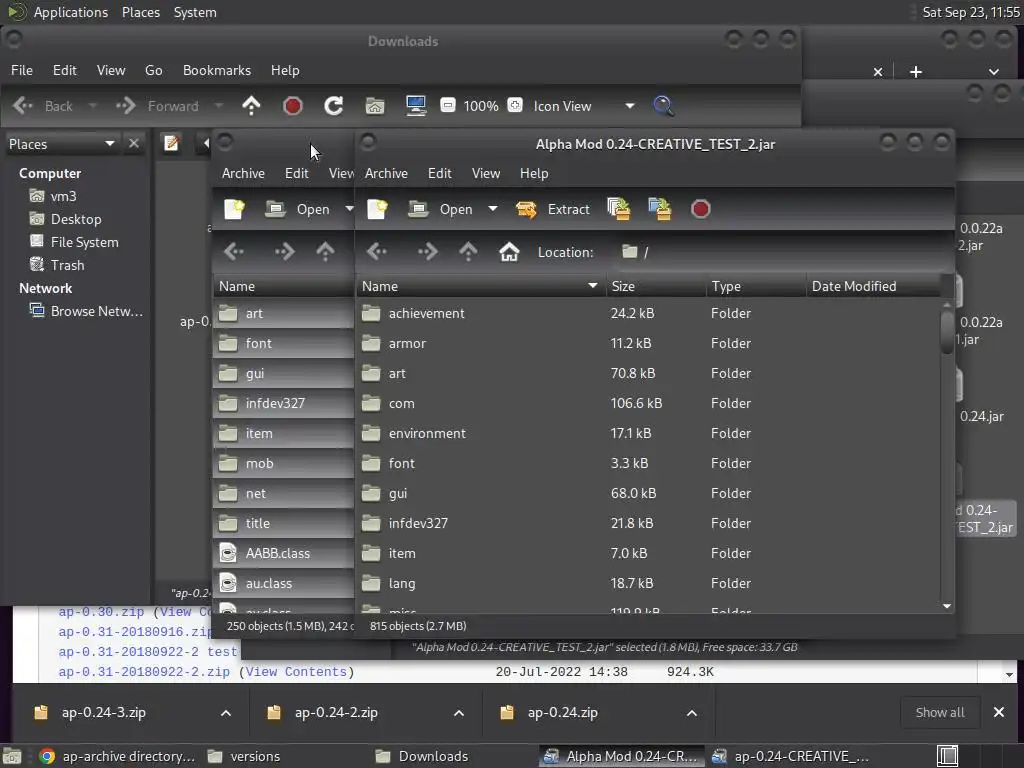Click the Up arrow in Downloads toolbar
The width and height of the screenshot is (1024, 768).
[251, 106]
